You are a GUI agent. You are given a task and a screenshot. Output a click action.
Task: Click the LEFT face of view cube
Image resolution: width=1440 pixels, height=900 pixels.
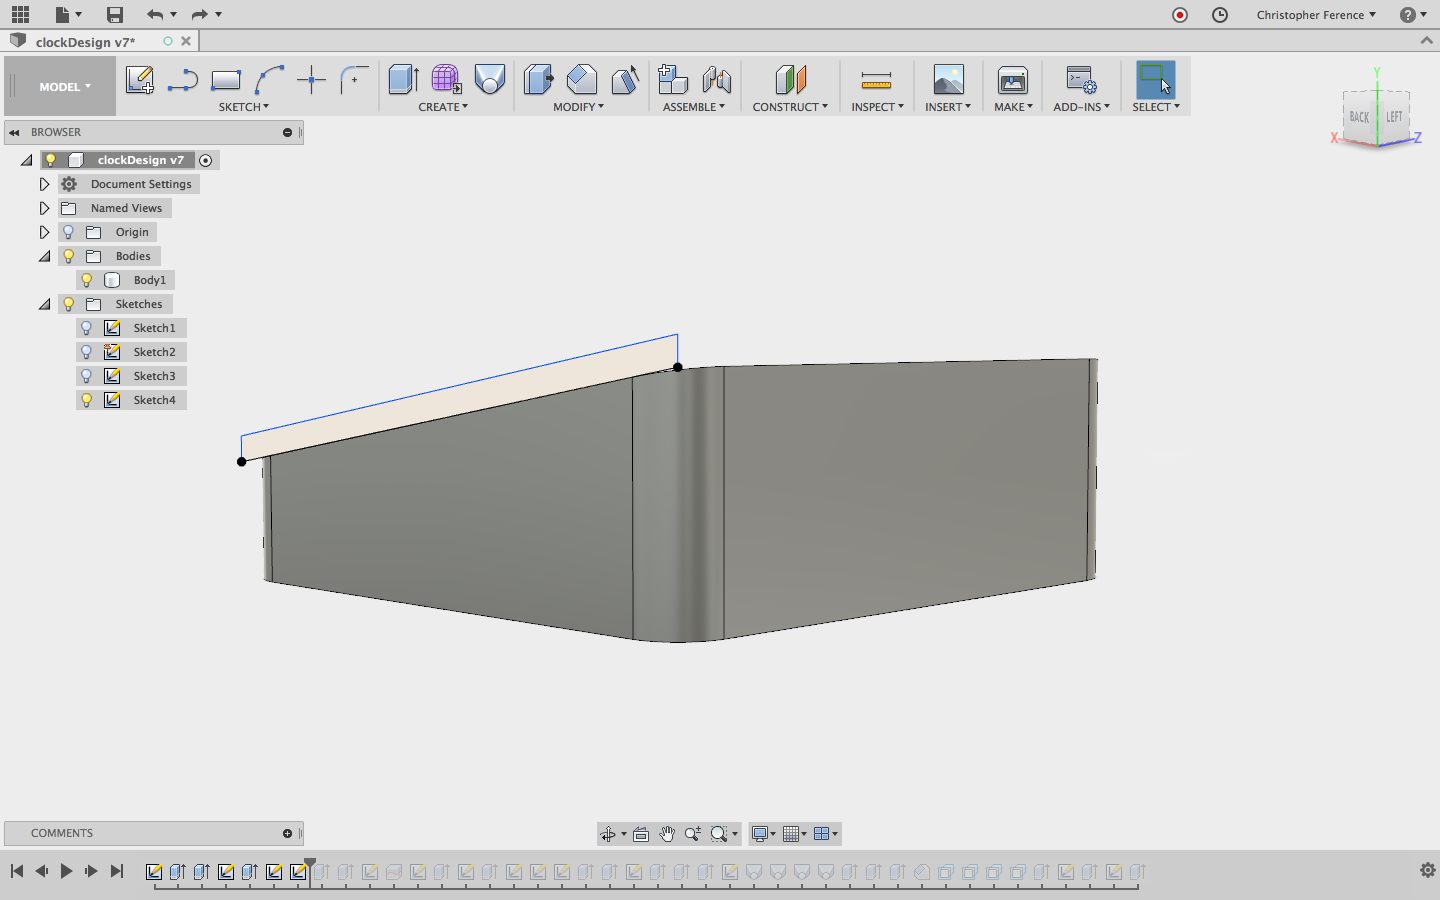[1394, 117]
